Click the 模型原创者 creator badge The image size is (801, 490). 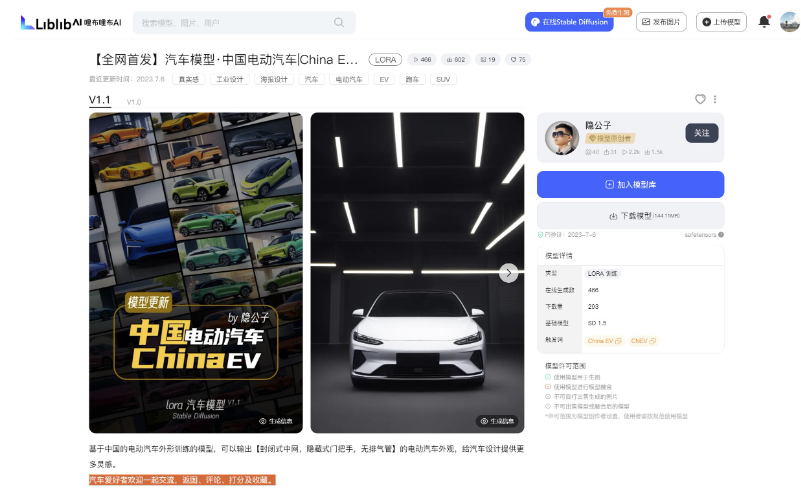pos(610,138)
